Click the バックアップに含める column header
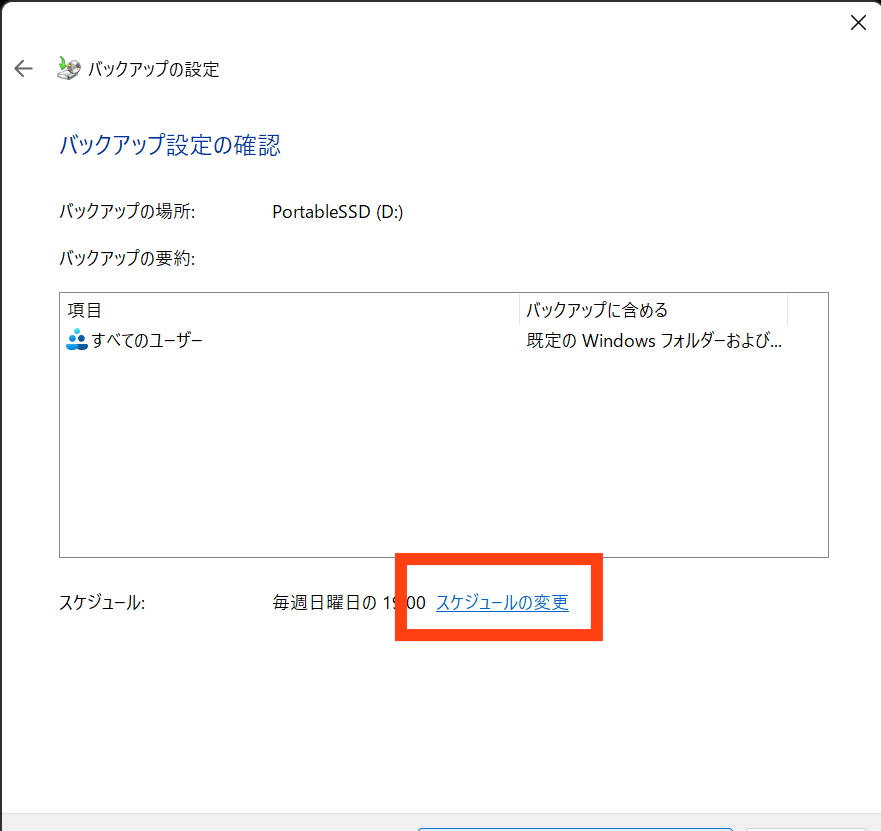881x831 pixels. click(597, 310)
